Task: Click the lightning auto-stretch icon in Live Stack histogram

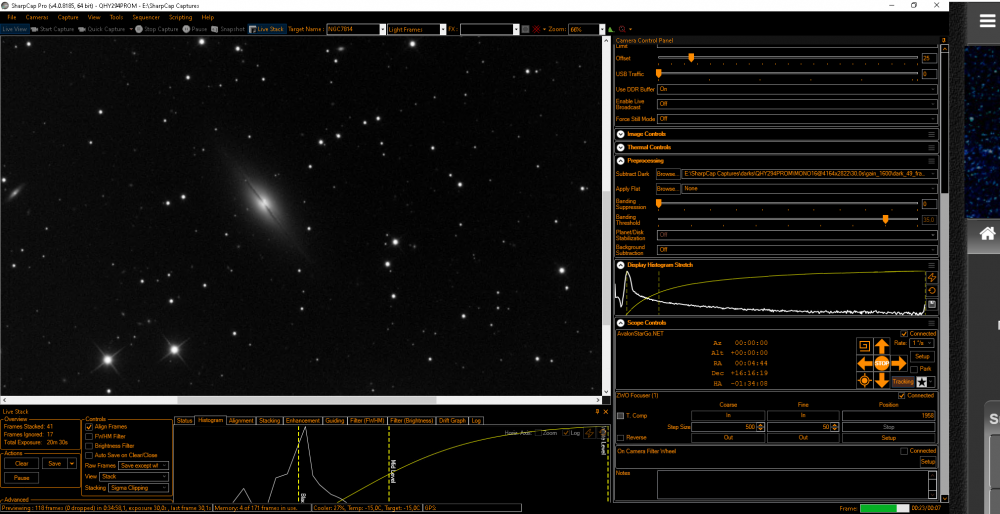Action: coord(589,433)
